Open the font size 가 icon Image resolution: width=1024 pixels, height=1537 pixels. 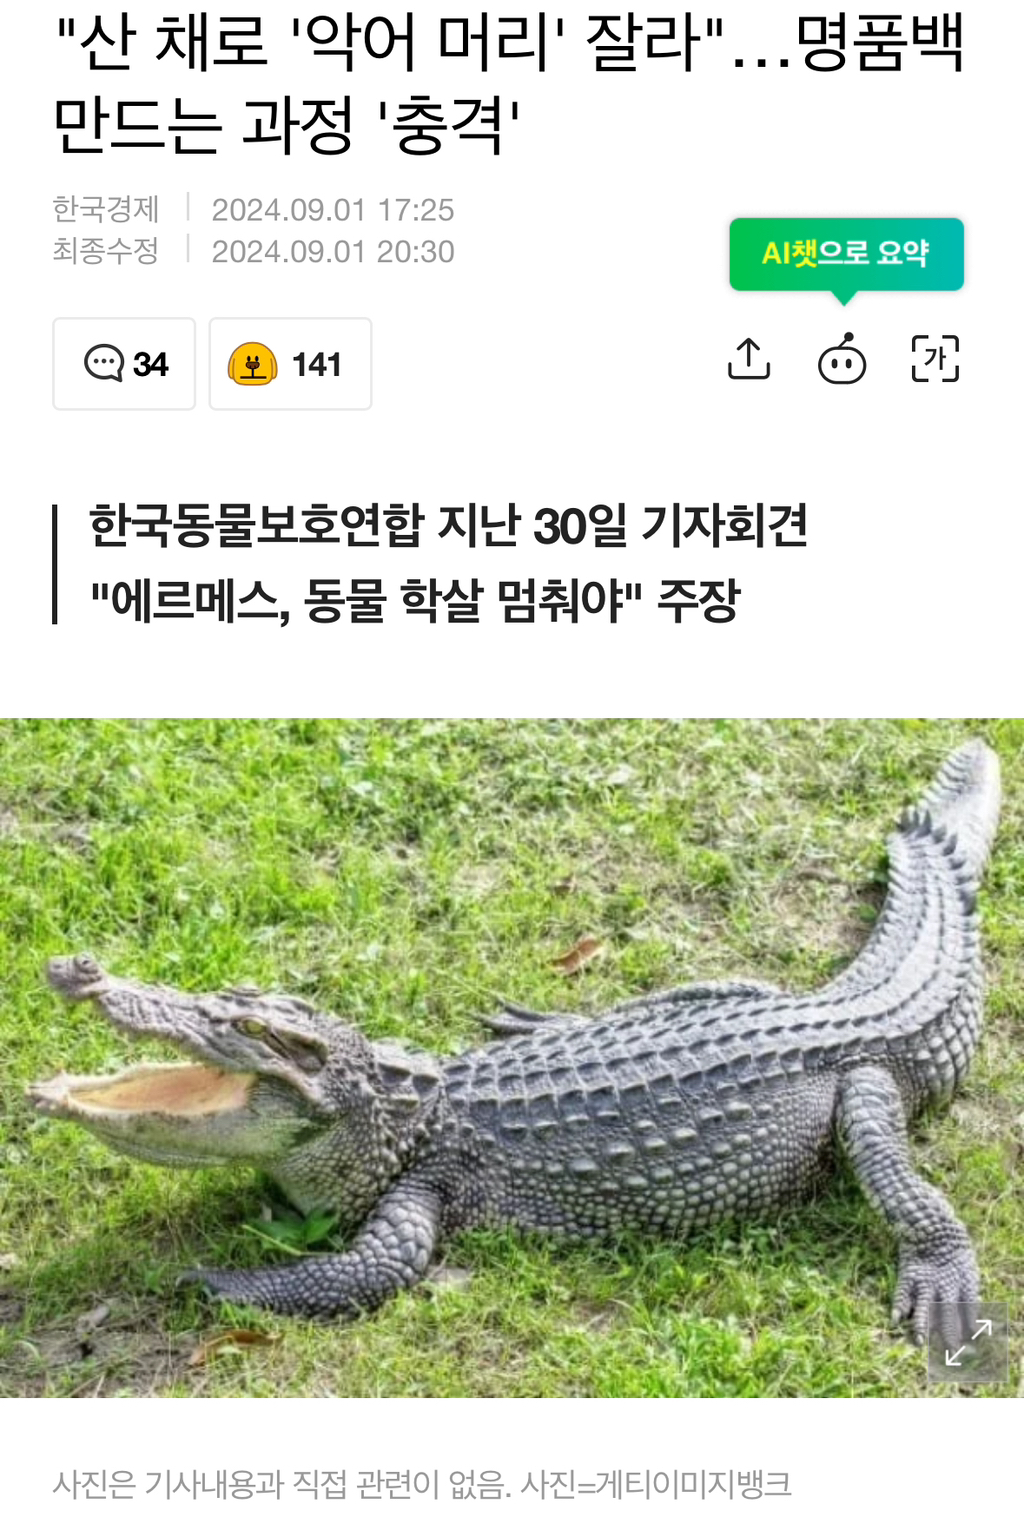935,359
